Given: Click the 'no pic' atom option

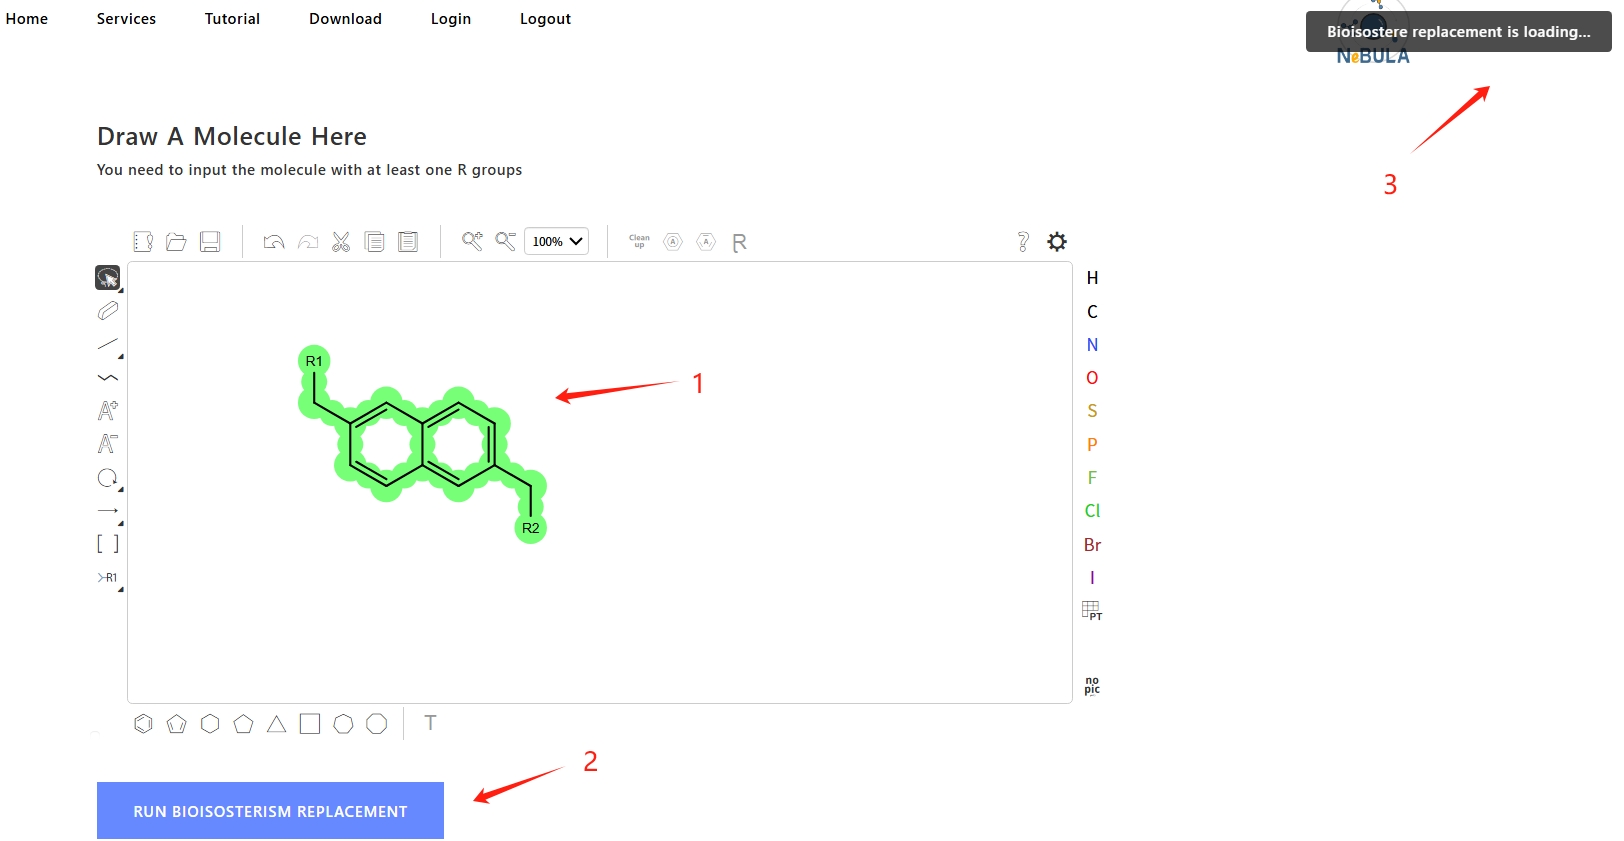Looking at the screenshot, I should coord(1092,685).
